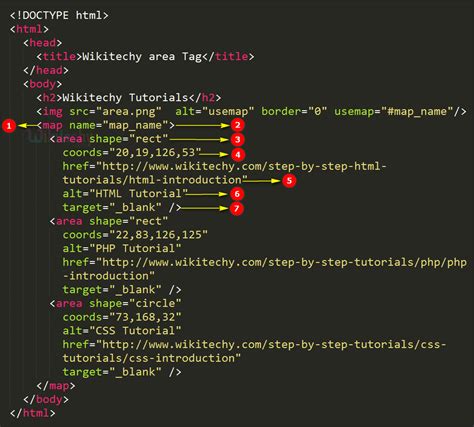Click the red circle numbered 6
The image size is (474, 427).
pos(237,194)
